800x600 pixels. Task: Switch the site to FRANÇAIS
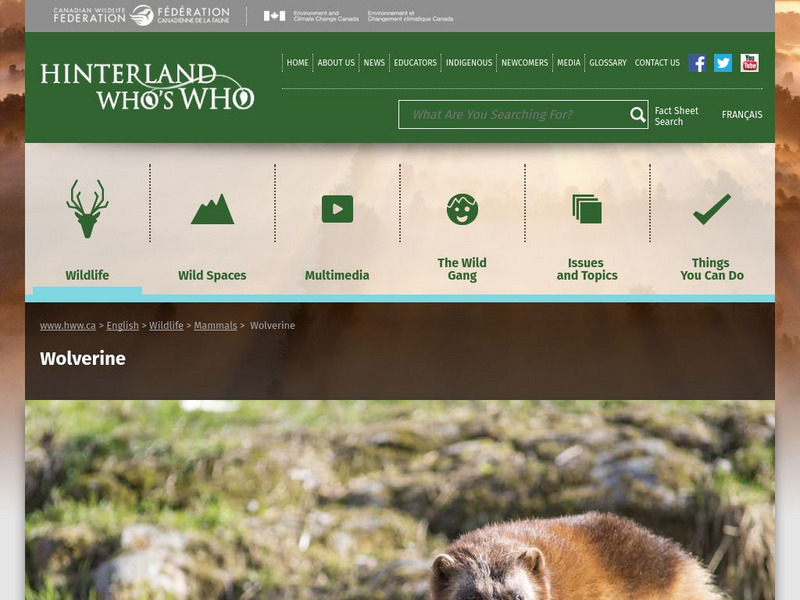(742, 115)
